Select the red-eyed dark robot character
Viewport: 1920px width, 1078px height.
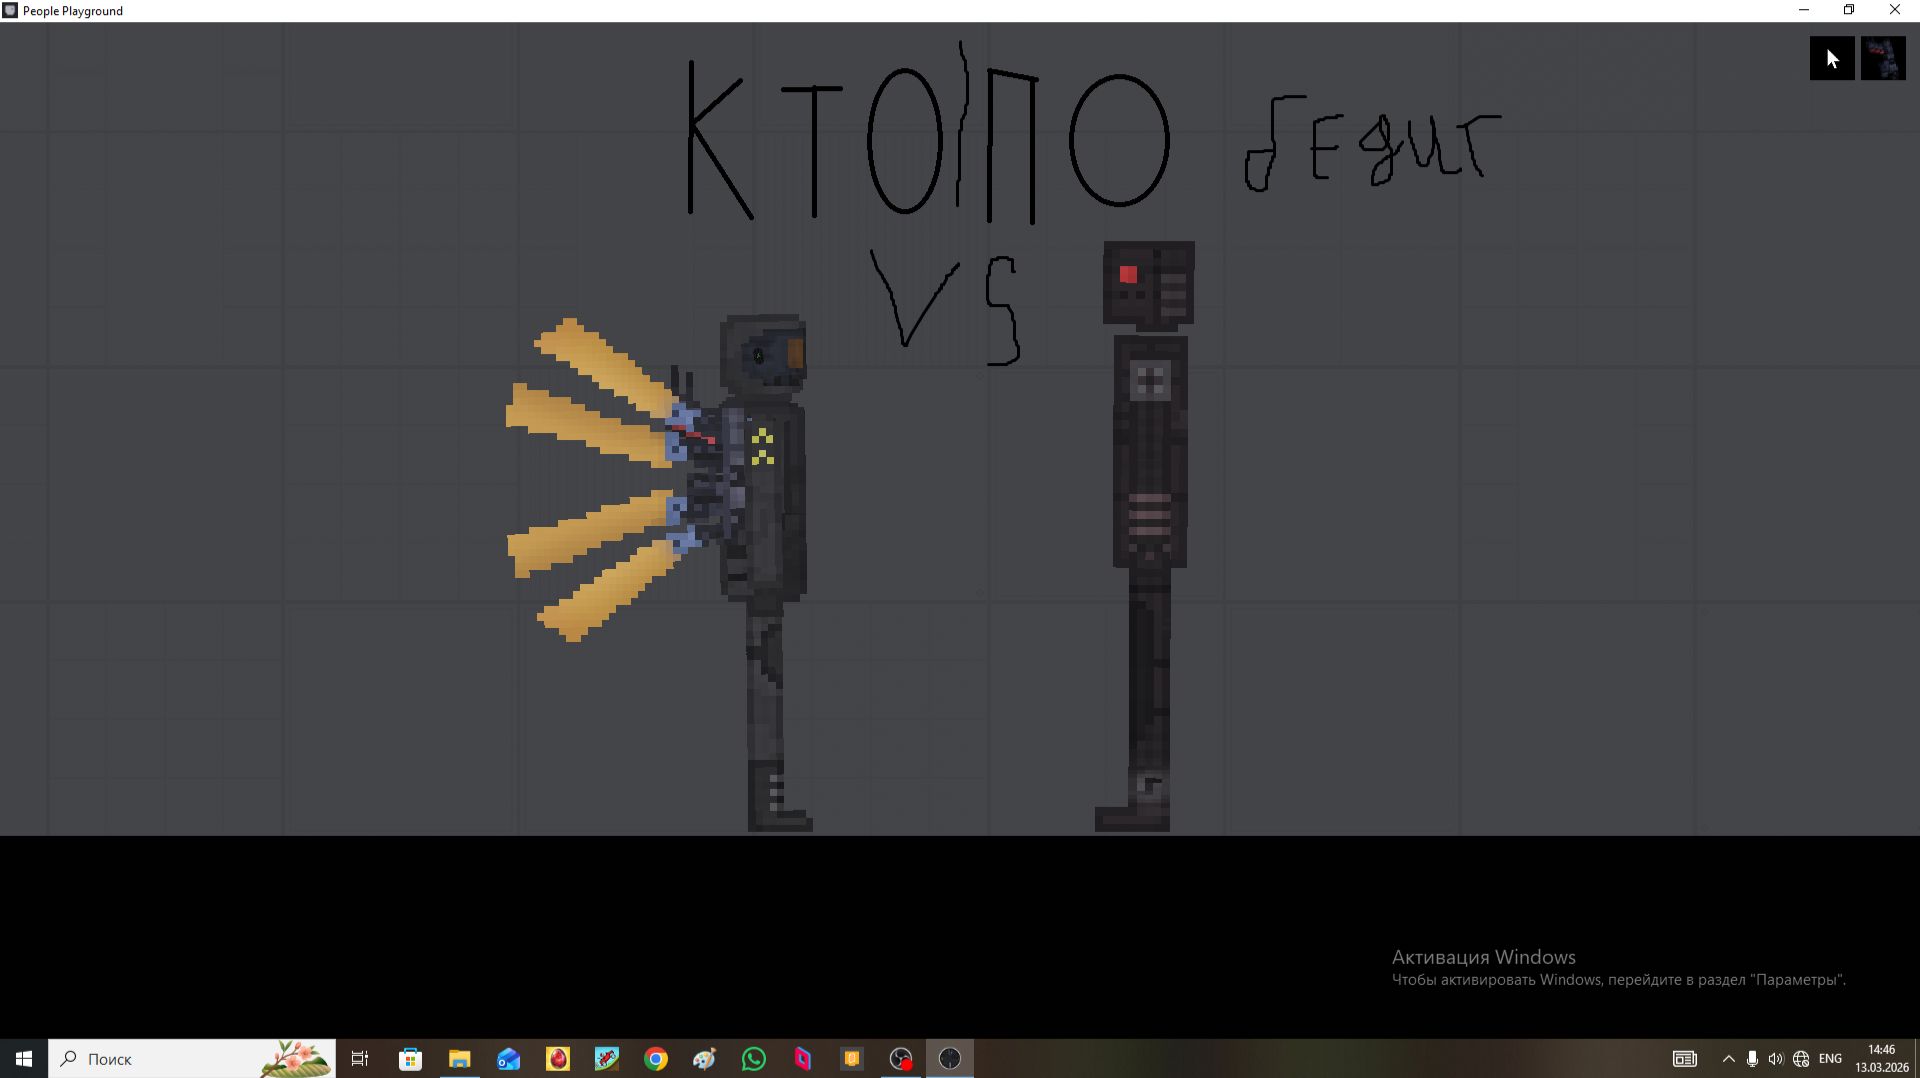pyautogui.click(x=1146, y=536)
